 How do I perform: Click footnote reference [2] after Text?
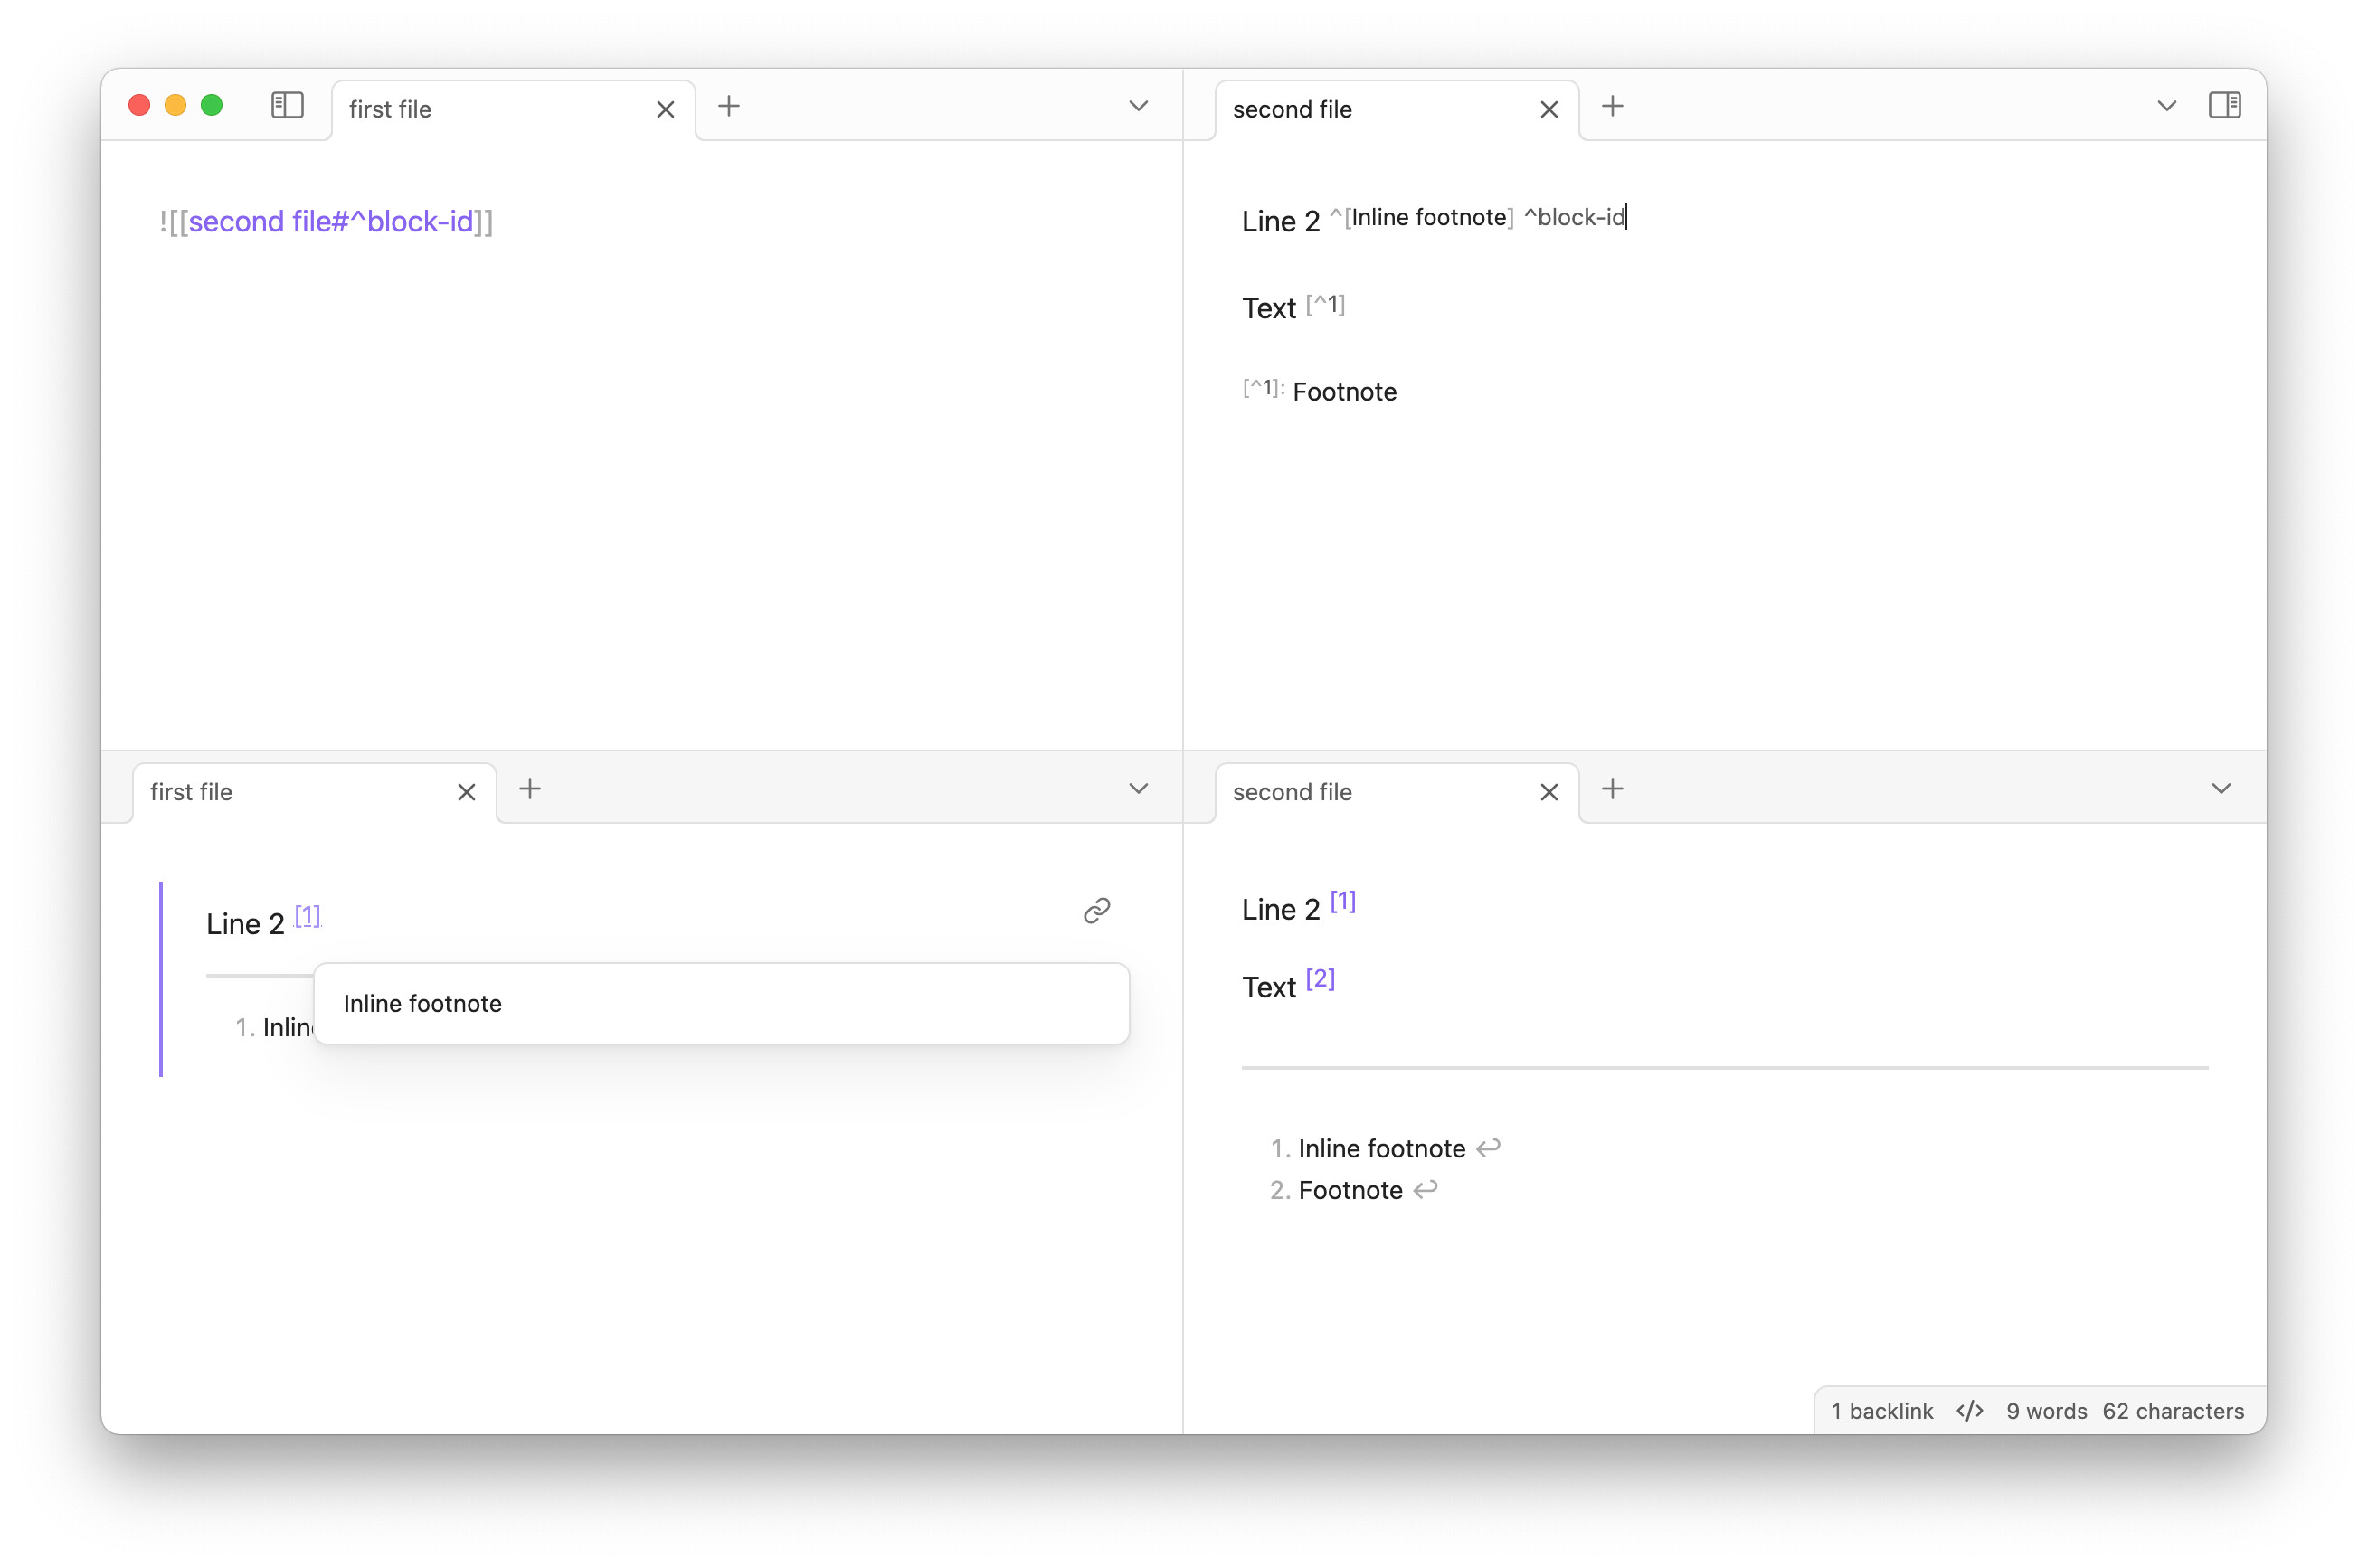1320,979
